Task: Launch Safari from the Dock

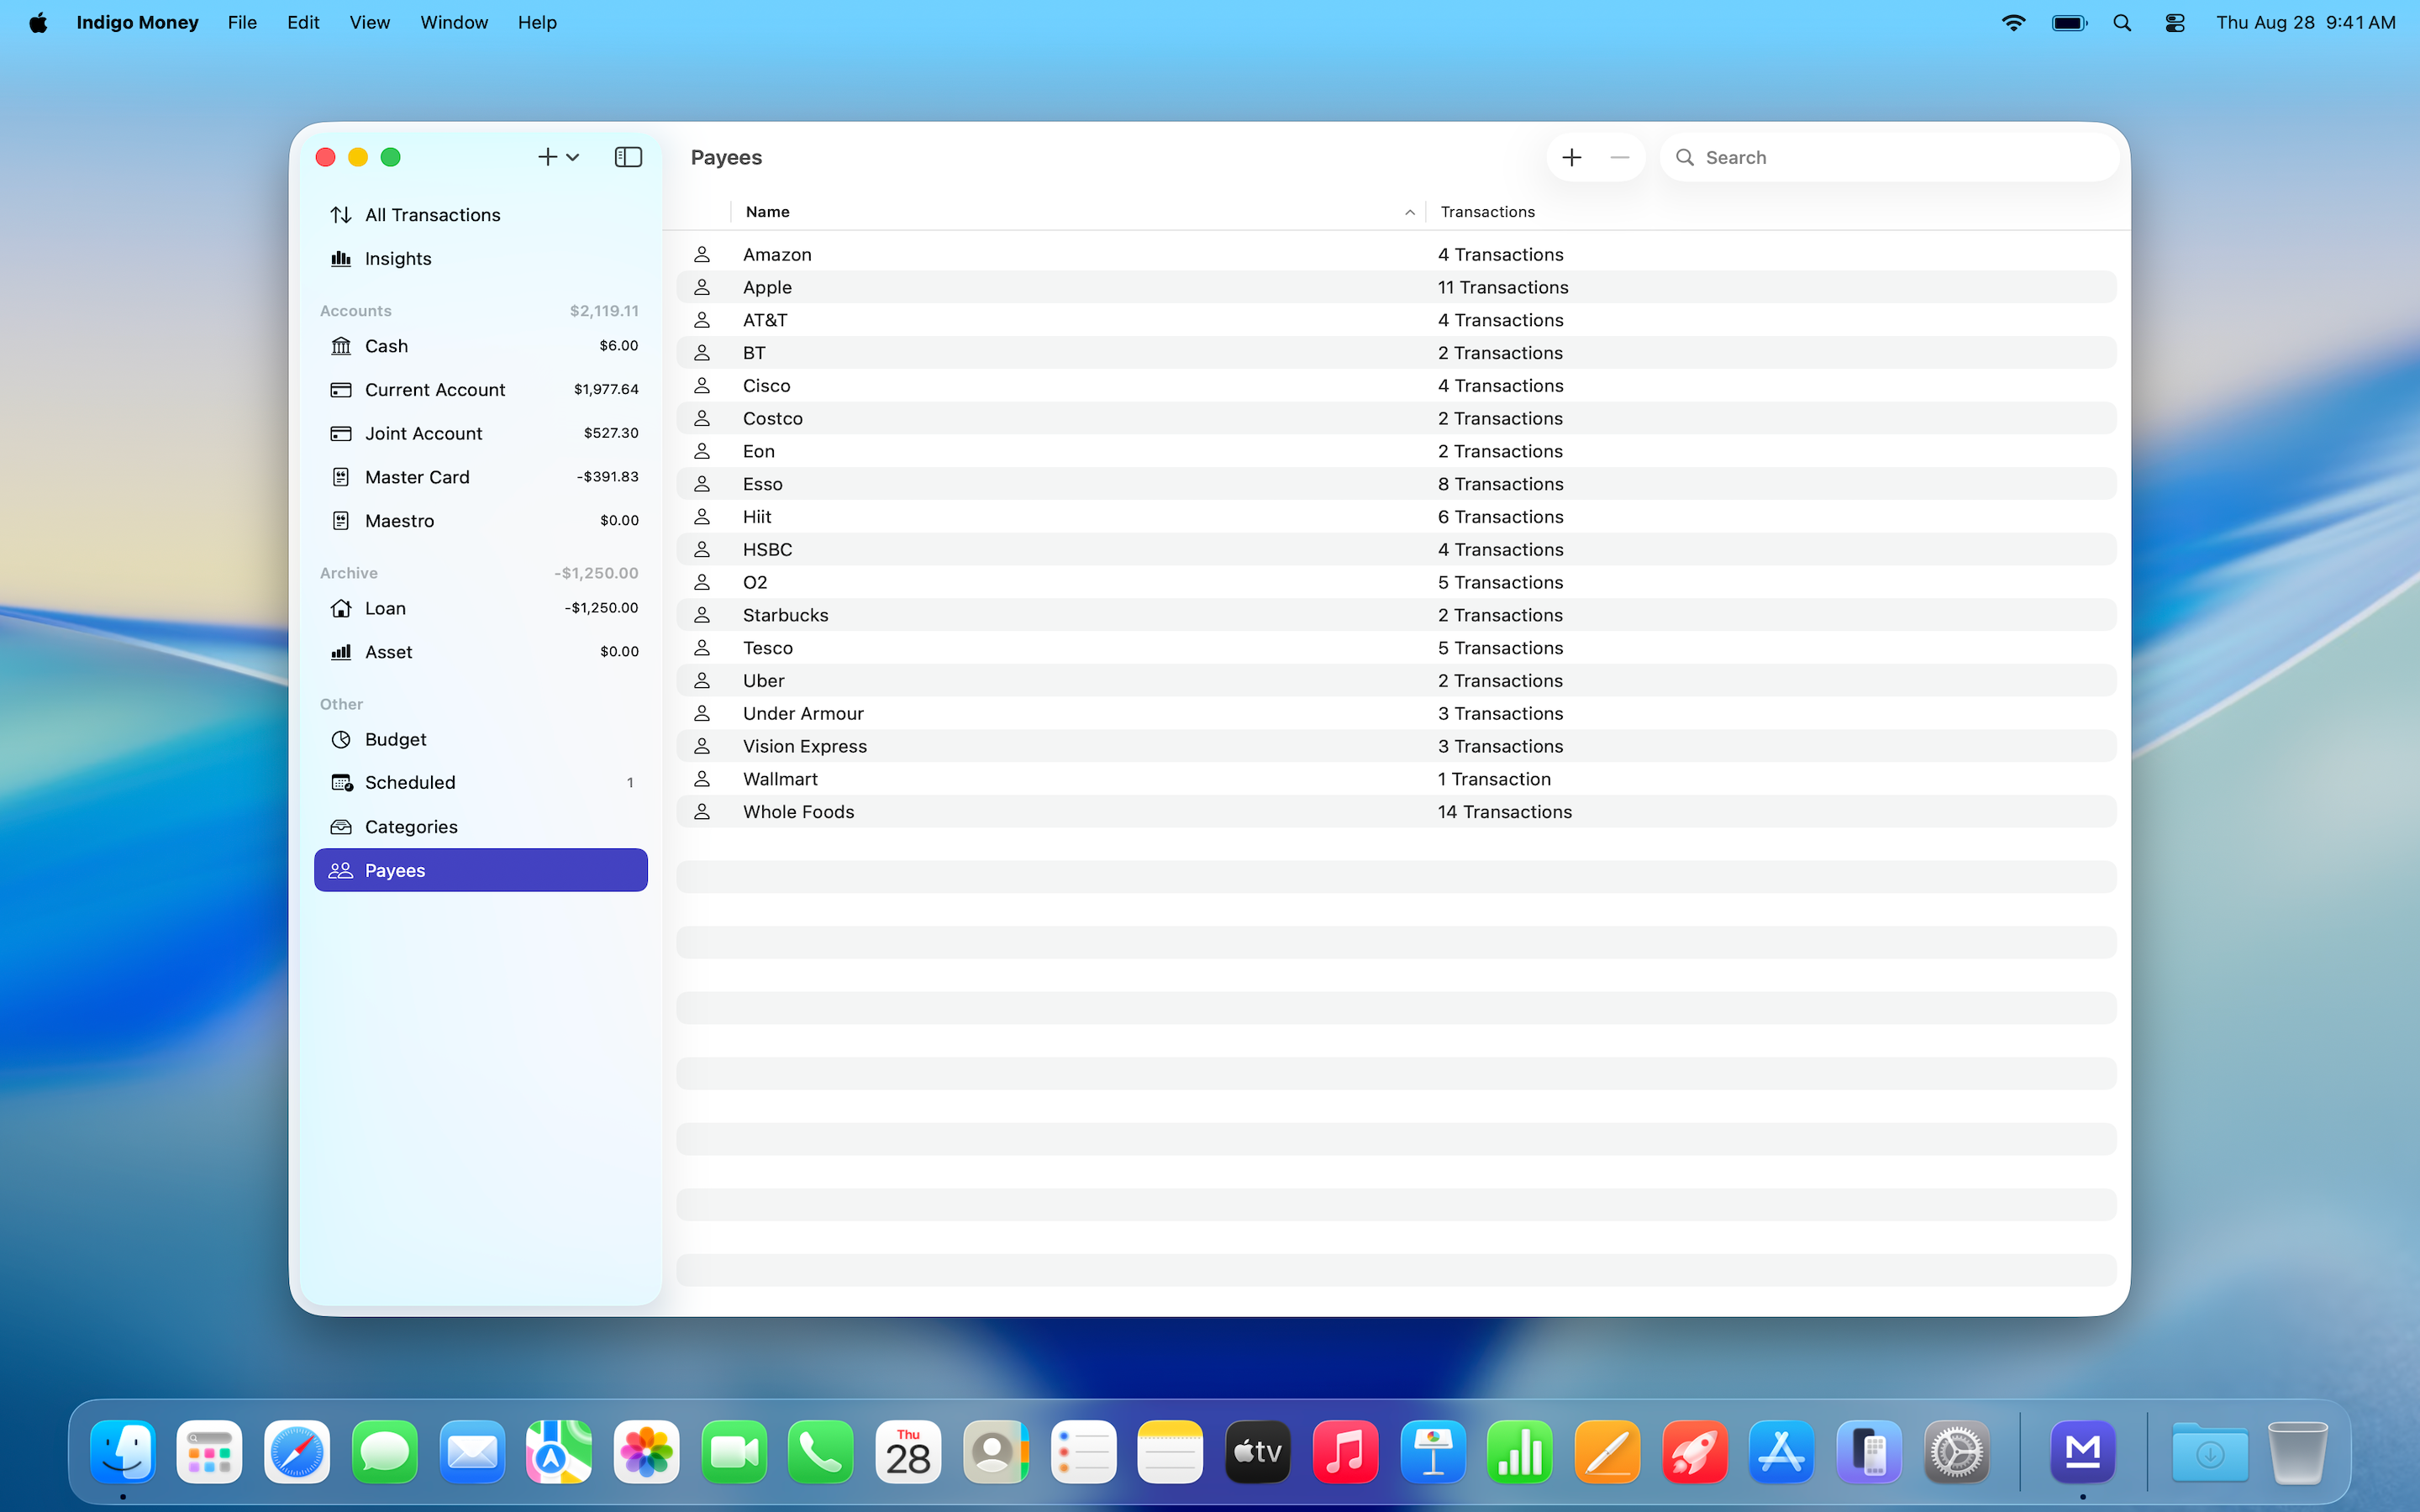Action: [297, 1452]
